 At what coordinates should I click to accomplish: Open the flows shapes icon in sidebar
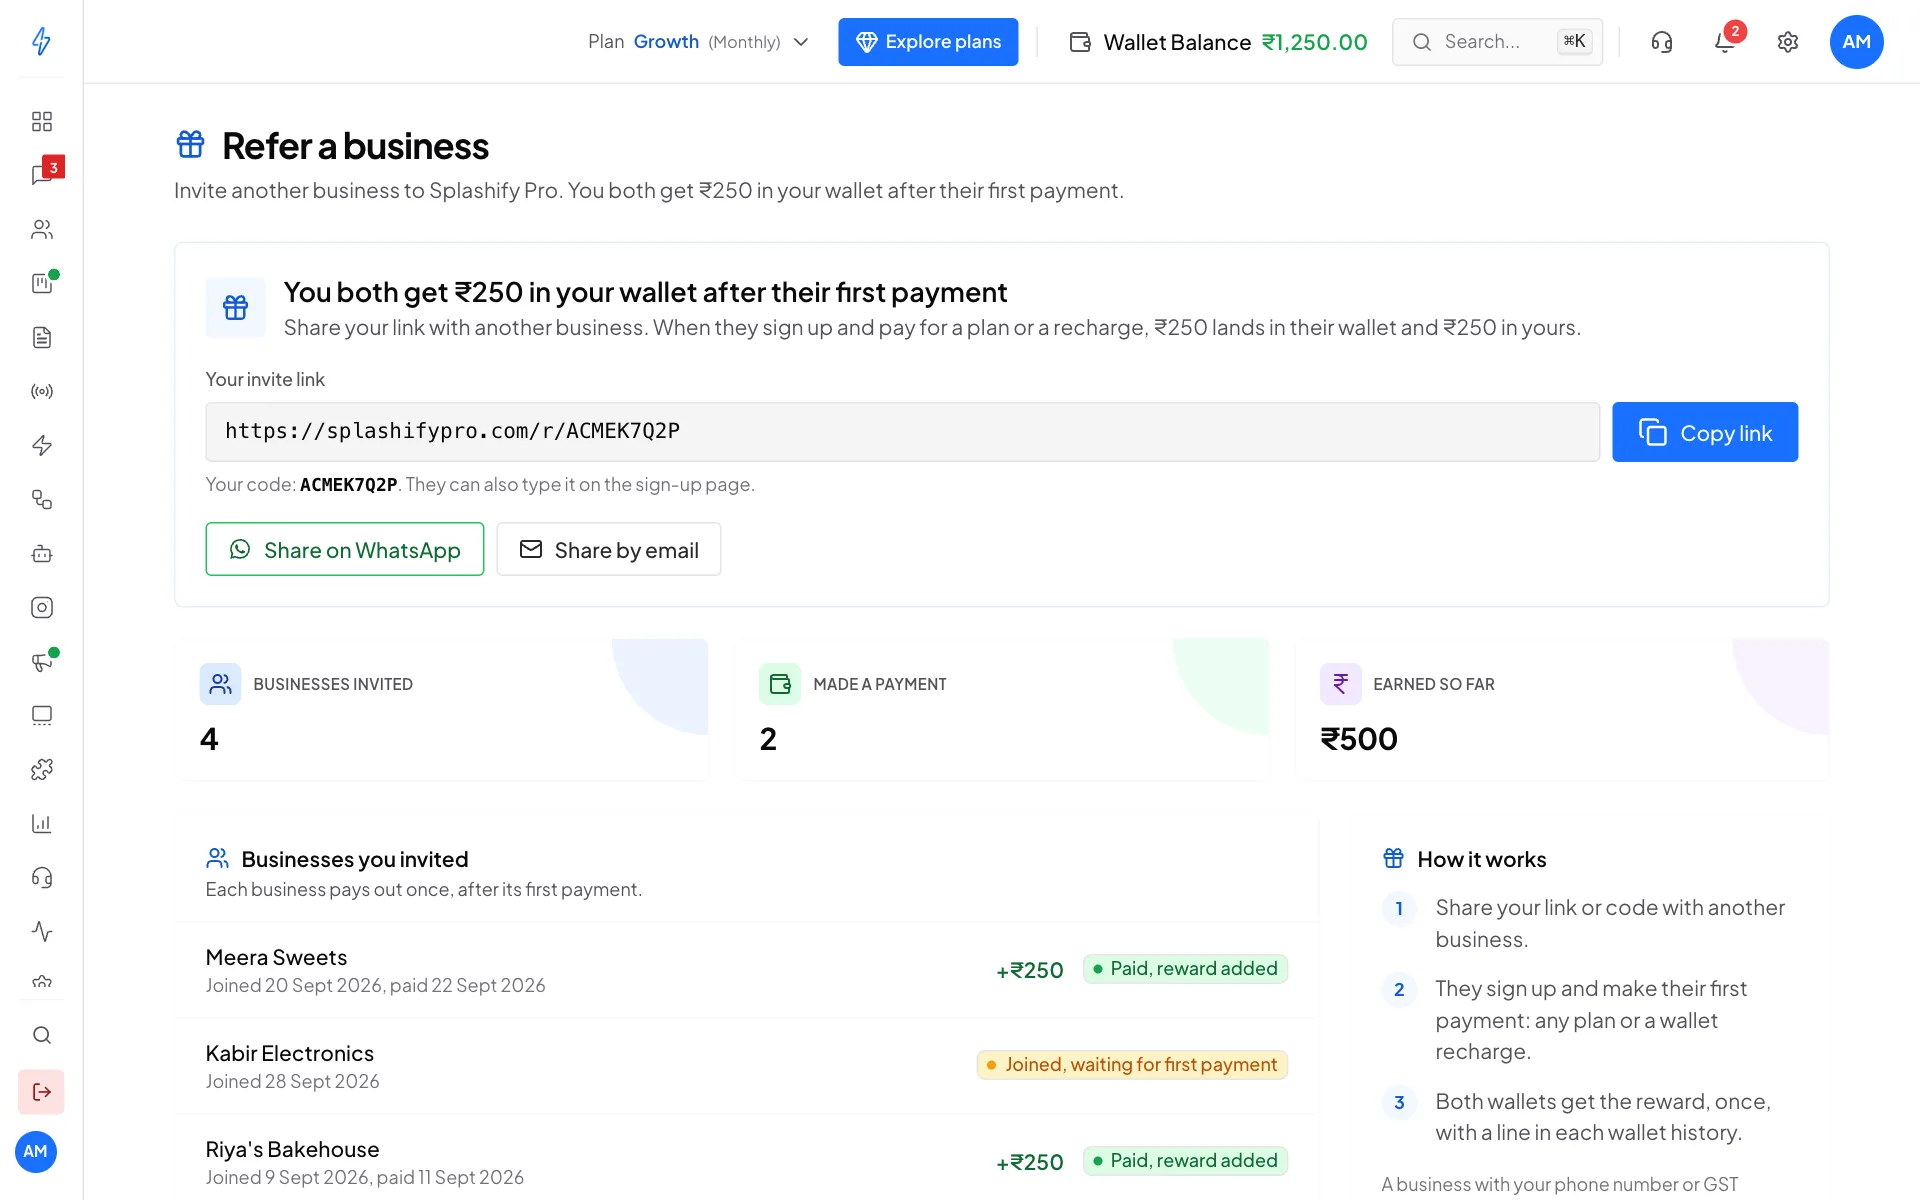tap(41, 499)
